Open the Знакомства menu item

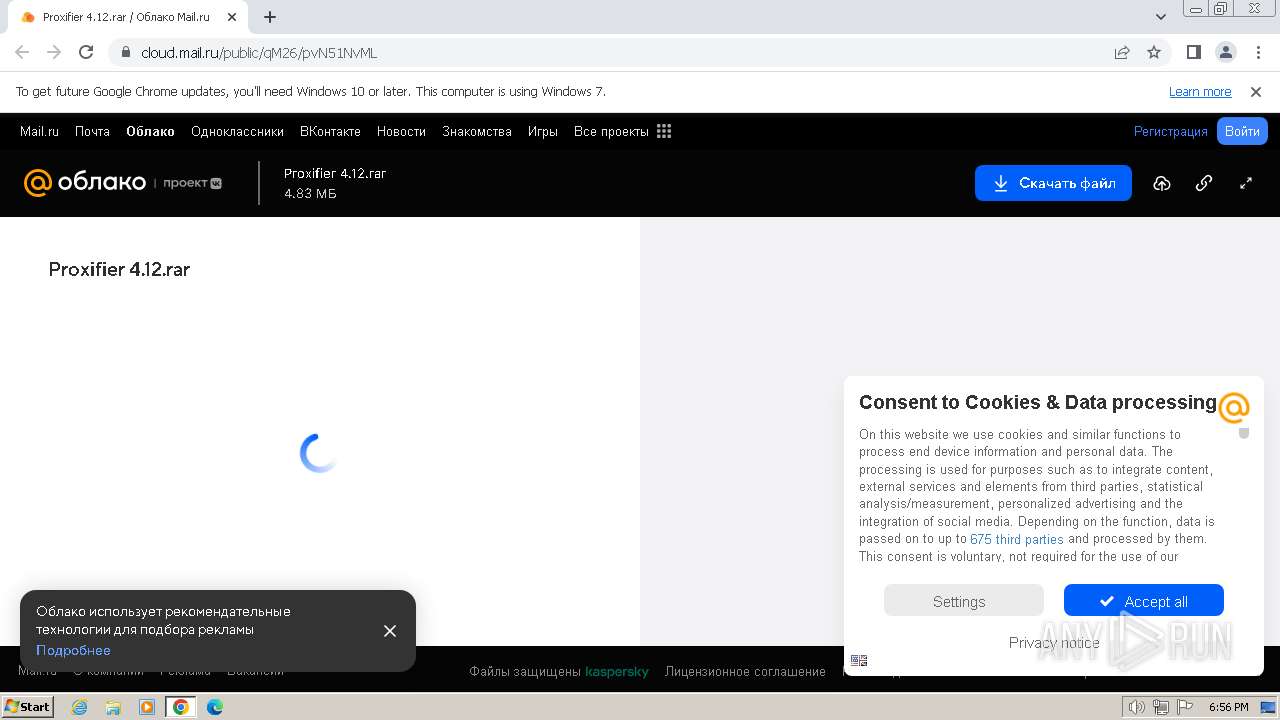pos(477,131)
